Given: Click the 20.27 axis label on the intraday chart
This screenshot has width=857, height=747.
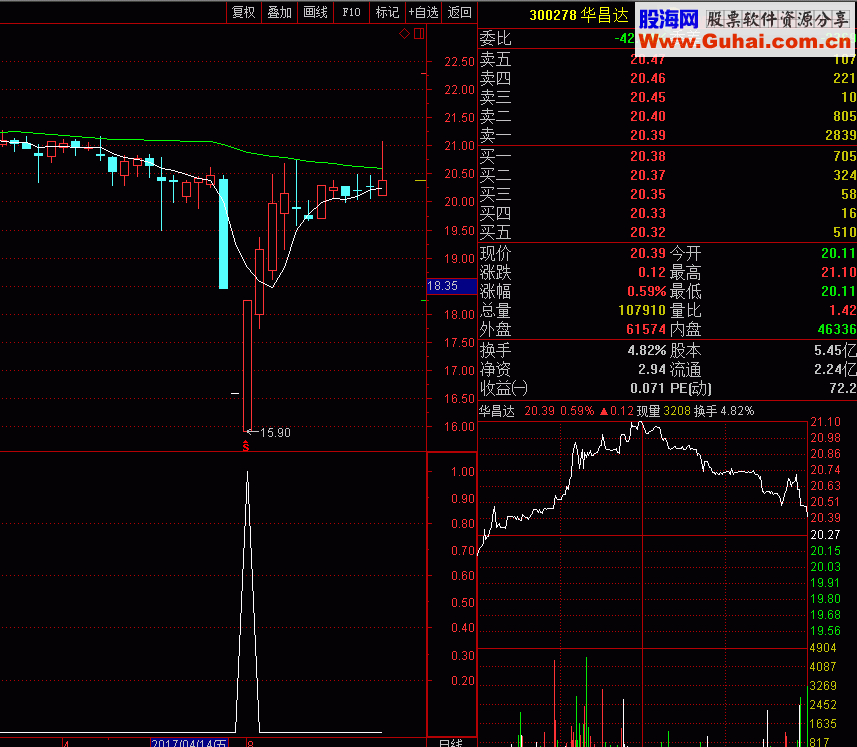Looking at the screenshot, I should point(825,535).
